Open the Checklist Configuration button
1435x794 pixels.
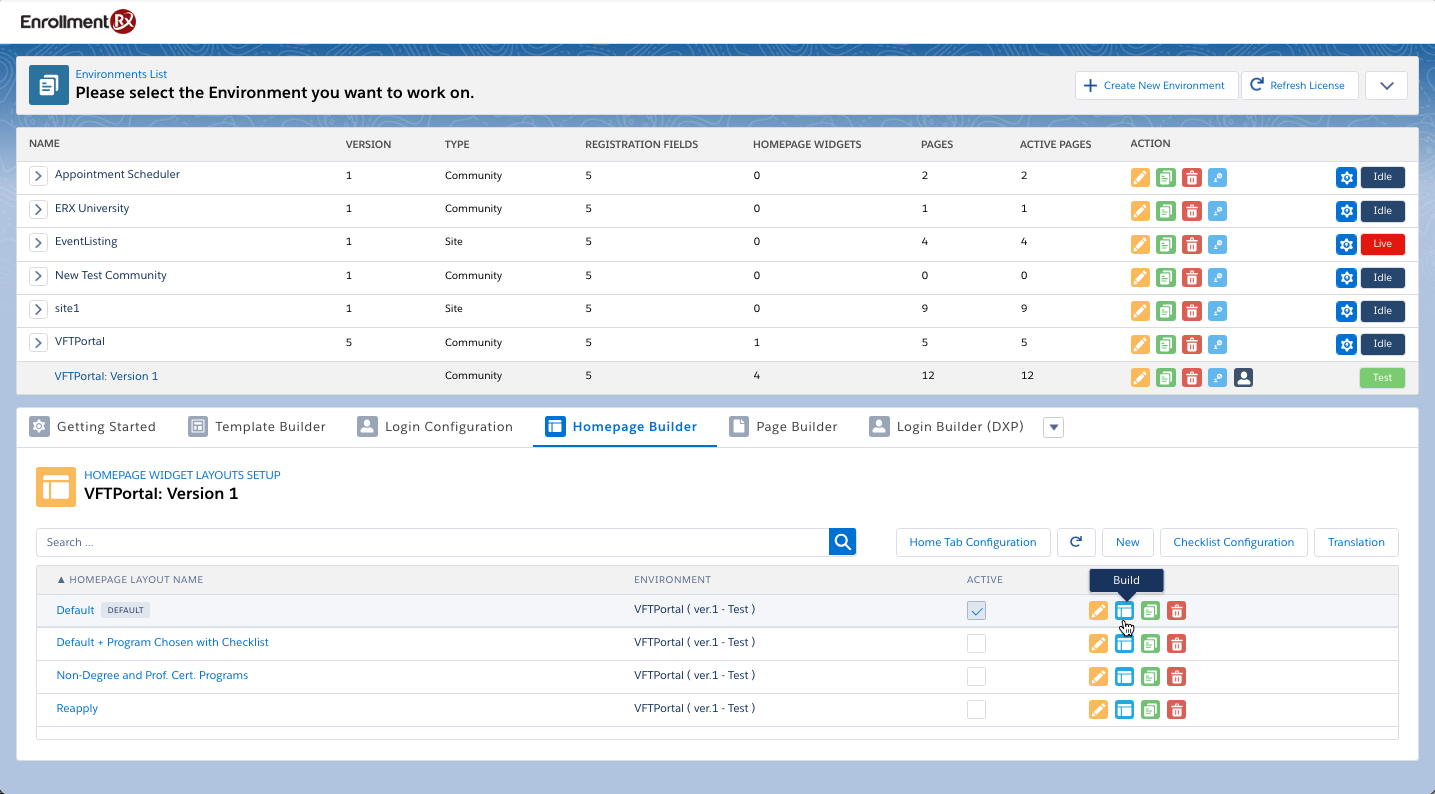pyautogui.click(x=1233, y=542)
